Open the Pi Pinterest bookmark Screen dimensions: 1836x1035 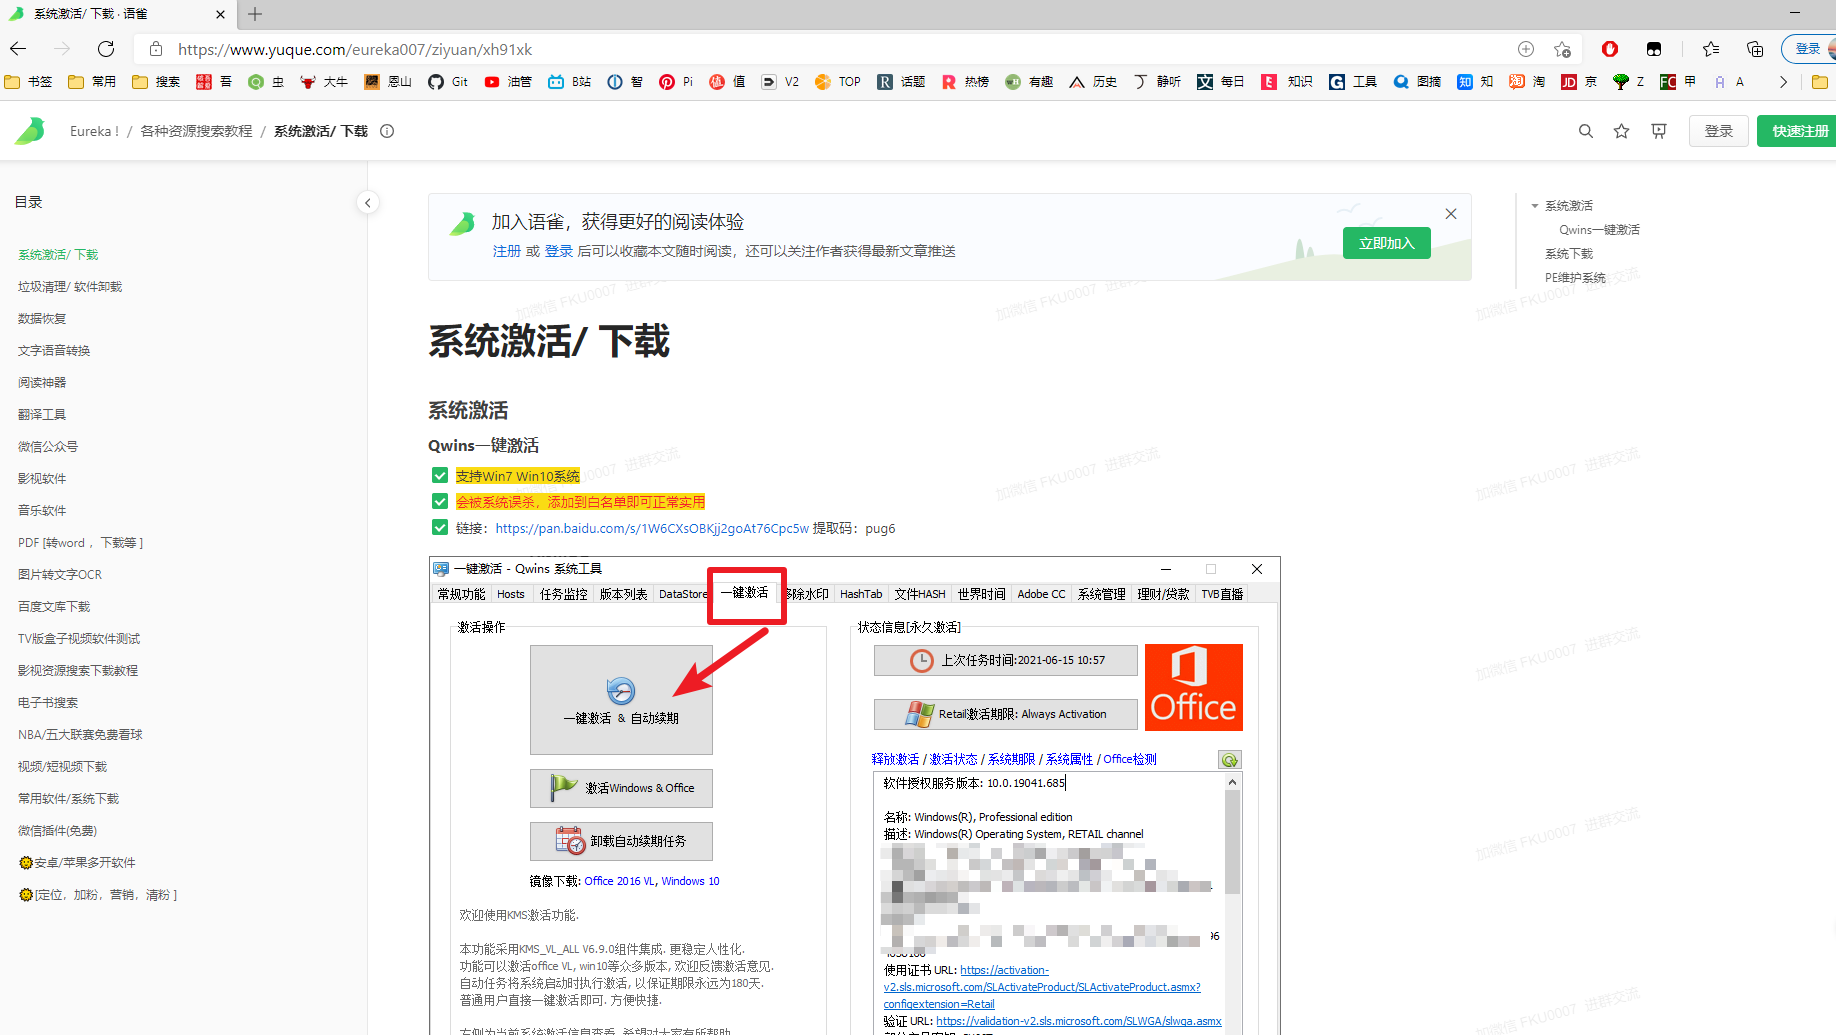(676, 82)
